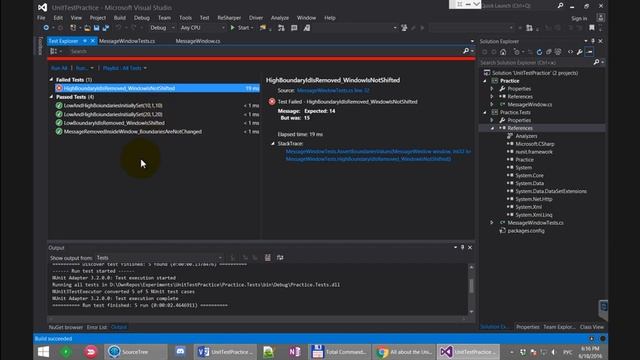The height and width of the screenshot is (360, 640).
Task: Click the comment icon in the main toolbar
Action: tap(294, 28)
